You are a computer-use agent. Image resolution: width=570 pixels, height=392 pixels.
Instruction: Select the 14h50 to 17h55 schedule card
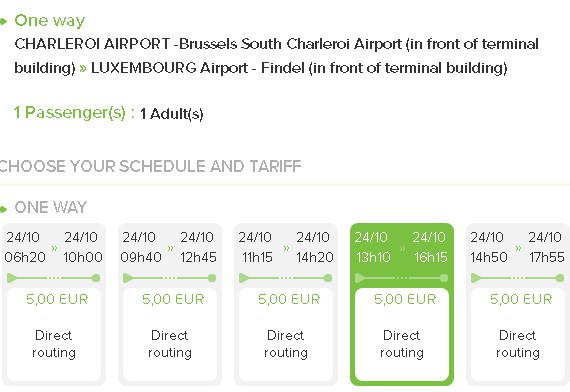[518, 304]
